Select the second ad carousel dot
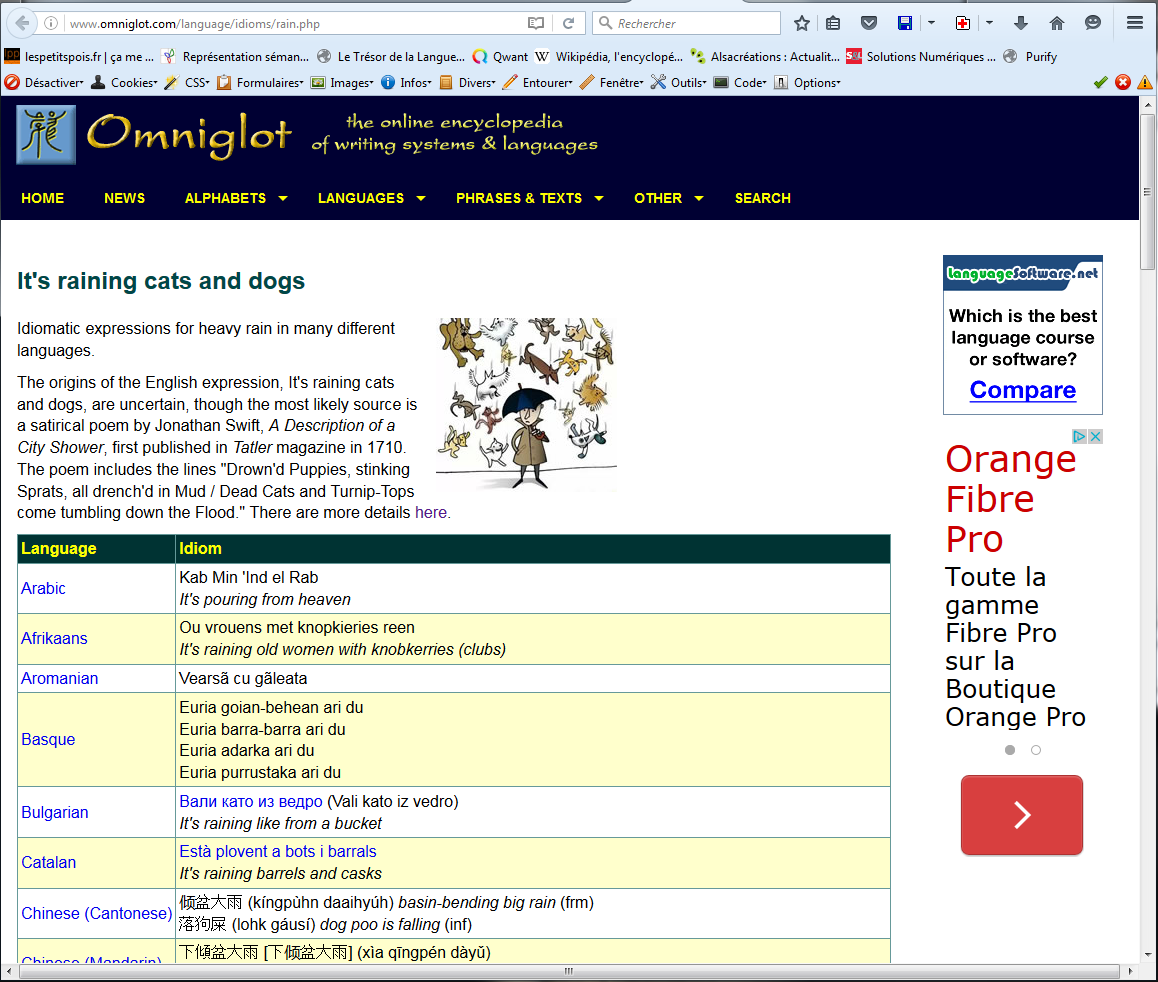1158x982 pixels. tap(1036, 750)
